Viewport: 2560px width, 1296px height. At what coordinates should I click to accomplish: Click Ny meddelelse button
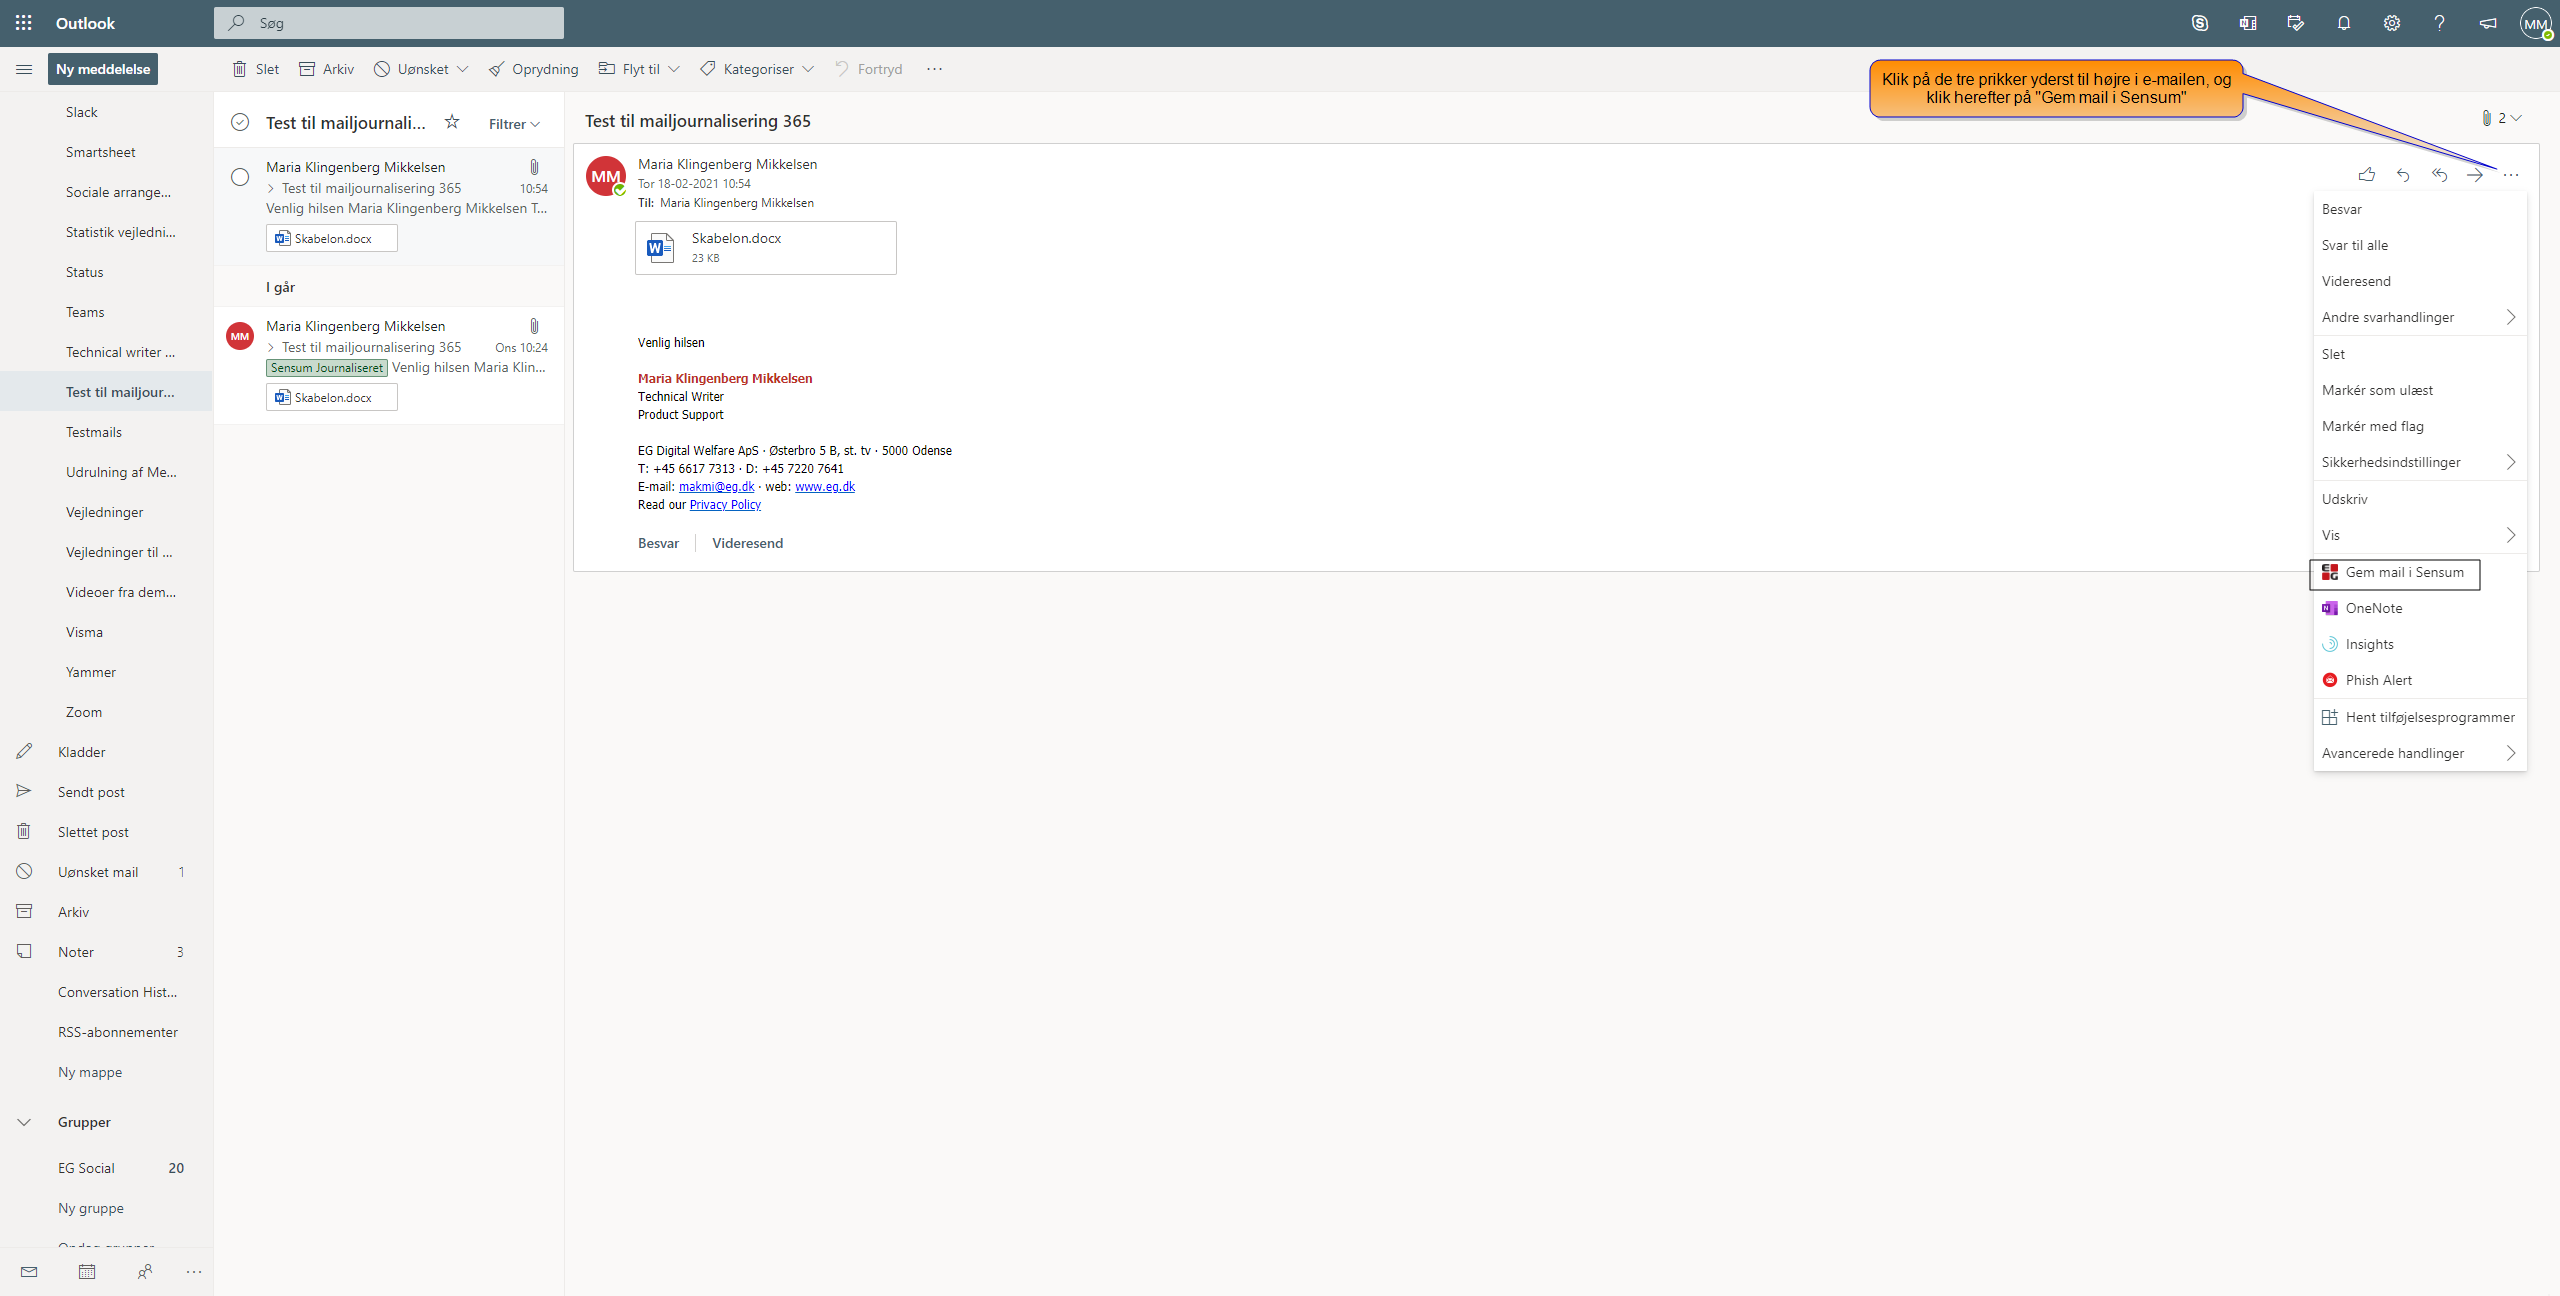click(x=103, y=69)
